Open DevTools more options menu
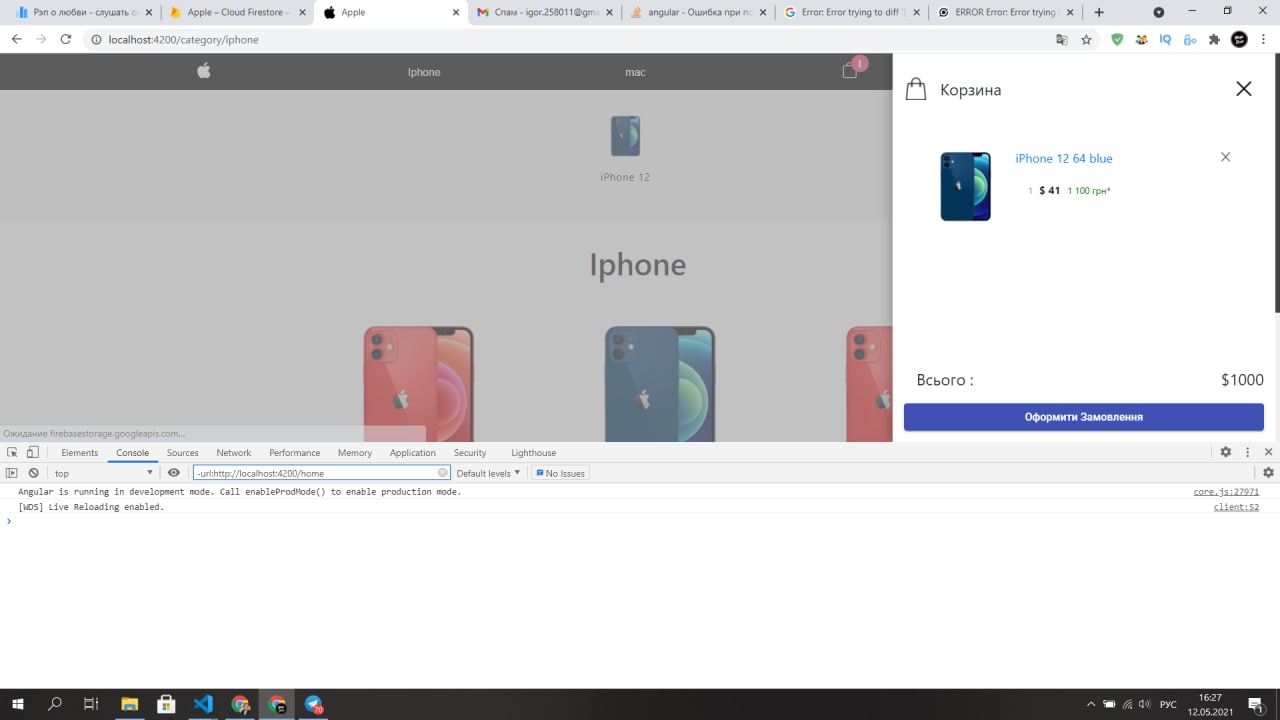This screenshot has height=720, width=1280. [x=1248, y=453]
